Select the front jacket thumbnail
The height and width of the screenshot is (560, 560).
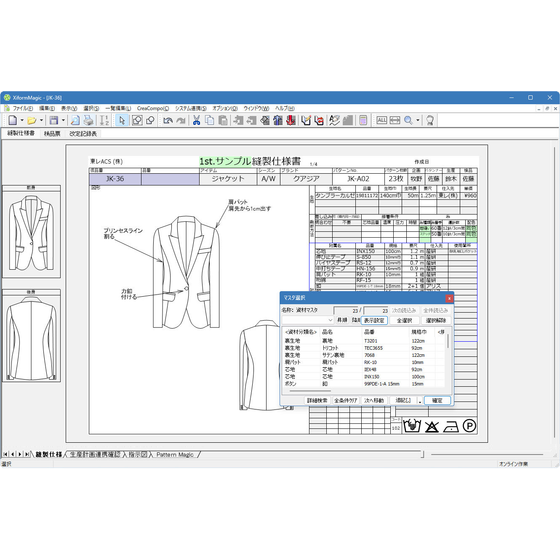point(31,234)
